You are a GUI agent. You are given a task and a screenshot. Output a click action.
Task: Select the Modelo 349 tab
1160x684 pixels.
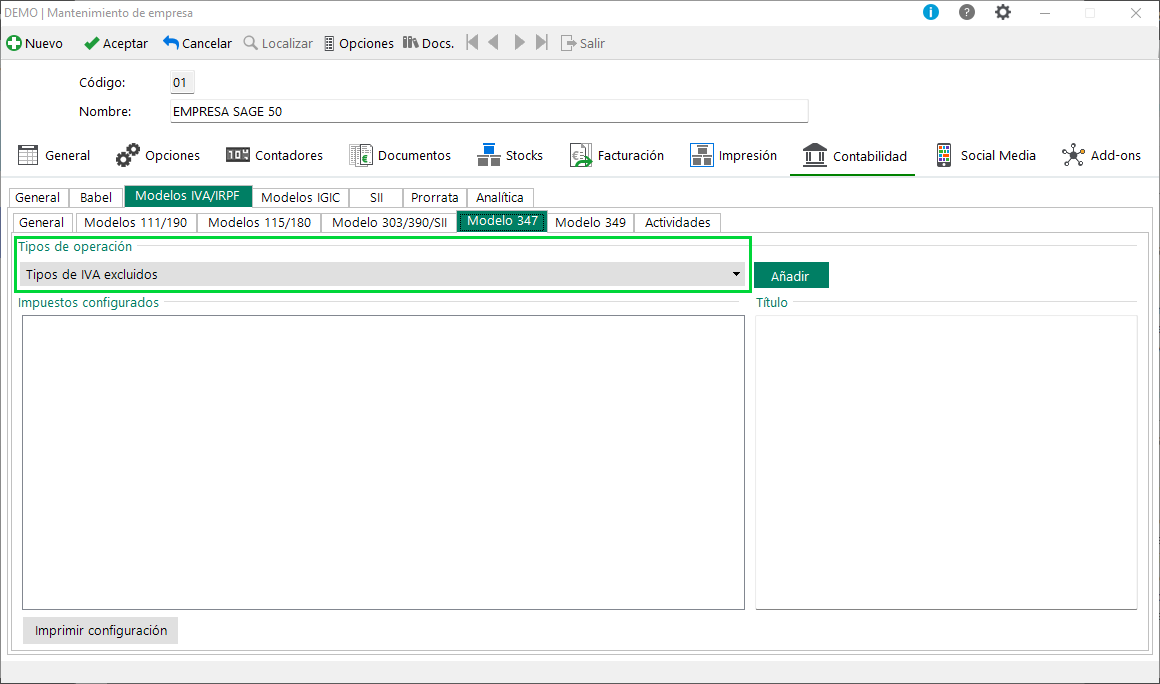tap(590, 223)
